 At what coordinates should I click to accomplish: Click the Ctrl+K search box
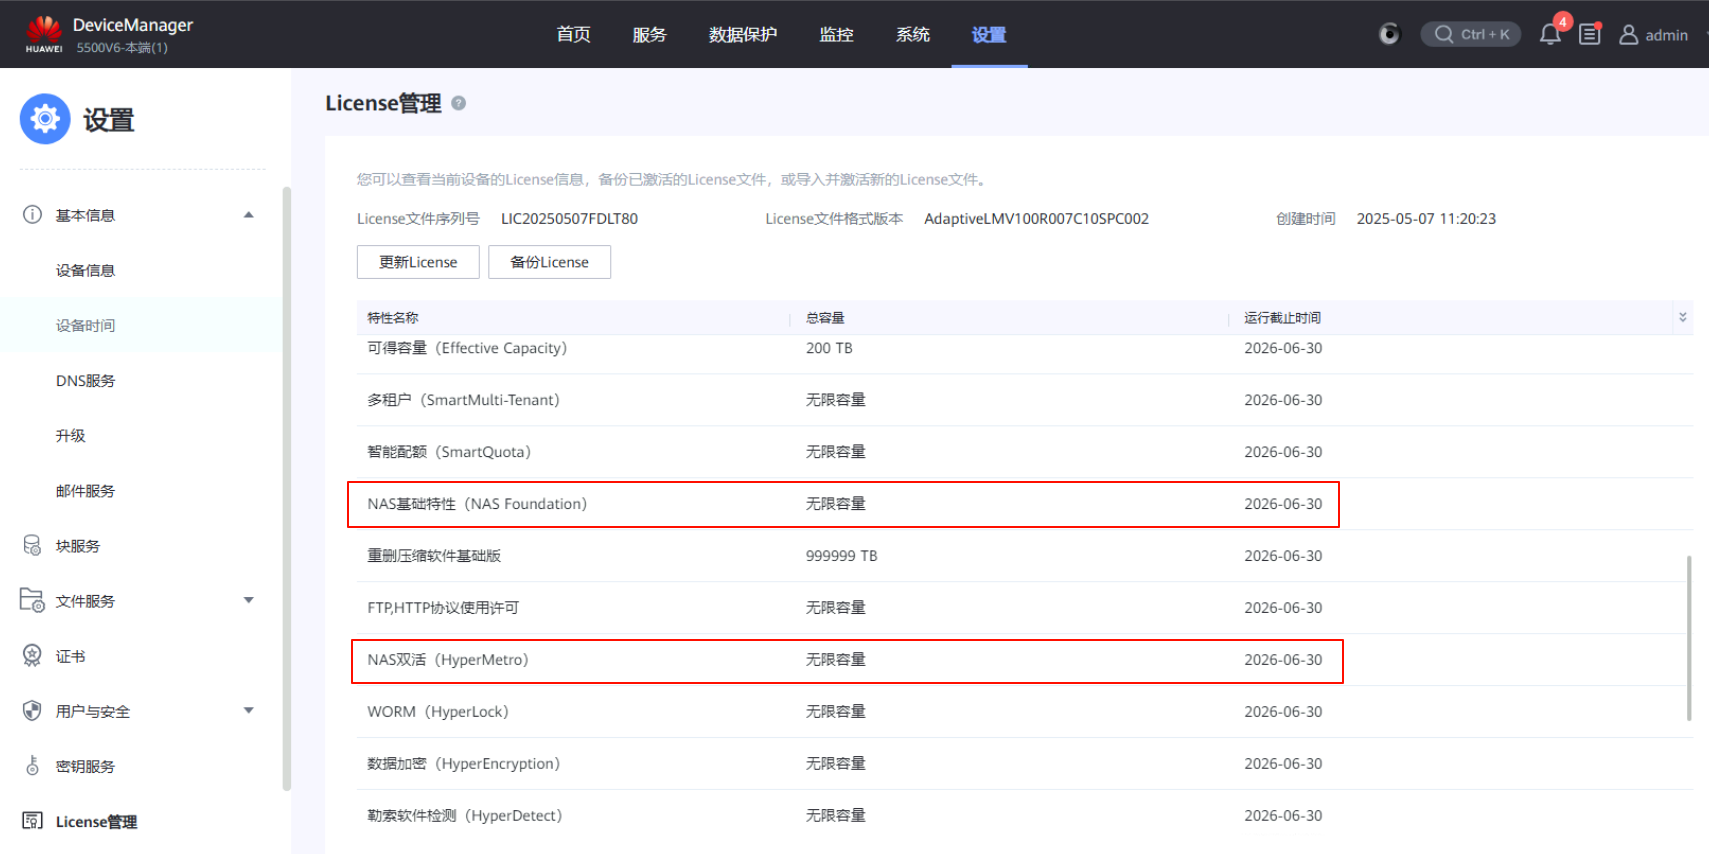pyautogui.click(x=1471, y=34)
